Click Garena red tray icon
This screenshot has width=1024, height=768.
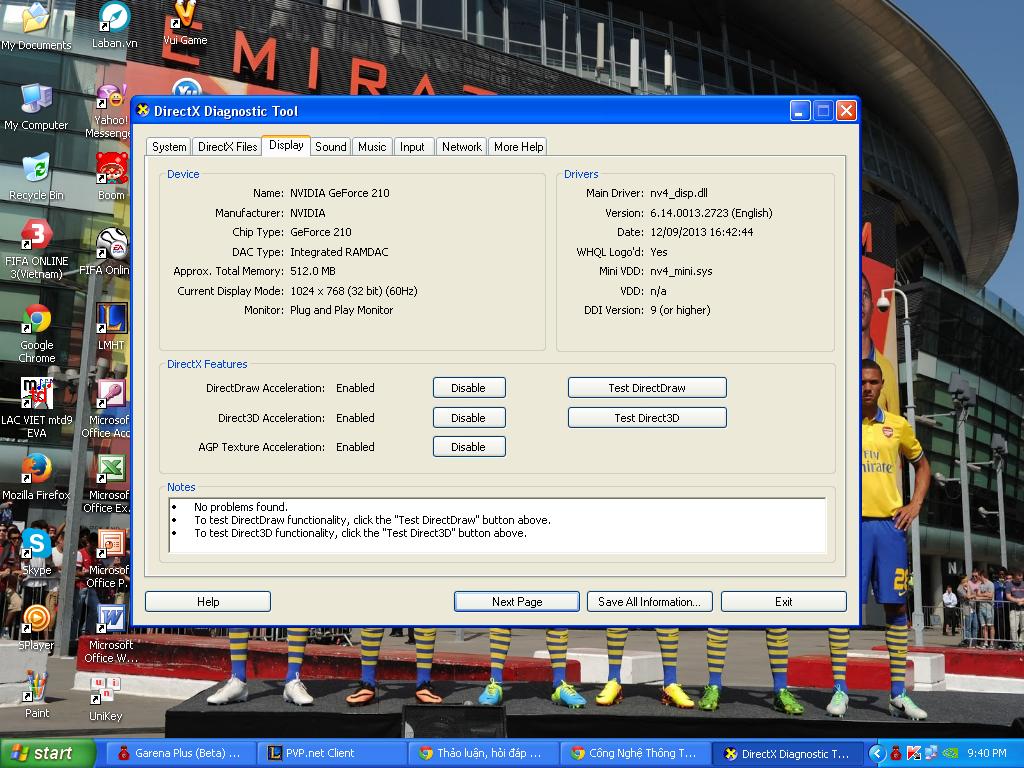pyautogui.click(x=895, y=753)
